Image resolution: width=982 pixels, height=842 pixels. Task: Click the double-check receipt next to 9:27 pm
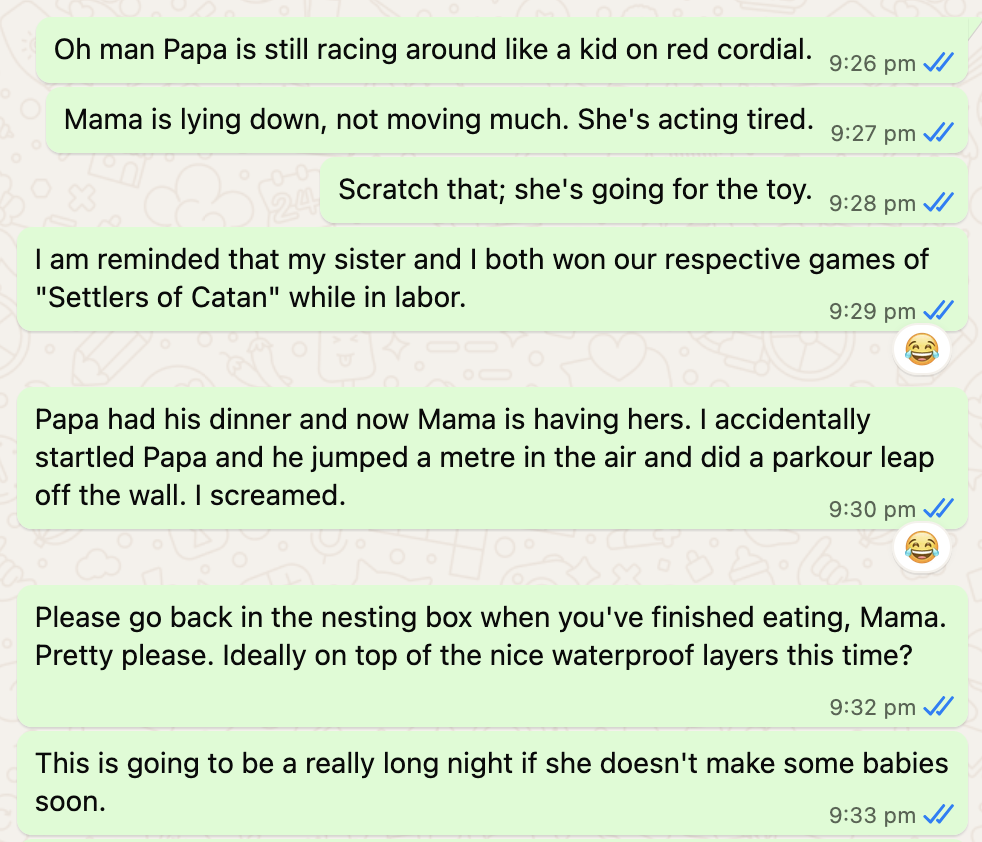click(x=938, y=133)
